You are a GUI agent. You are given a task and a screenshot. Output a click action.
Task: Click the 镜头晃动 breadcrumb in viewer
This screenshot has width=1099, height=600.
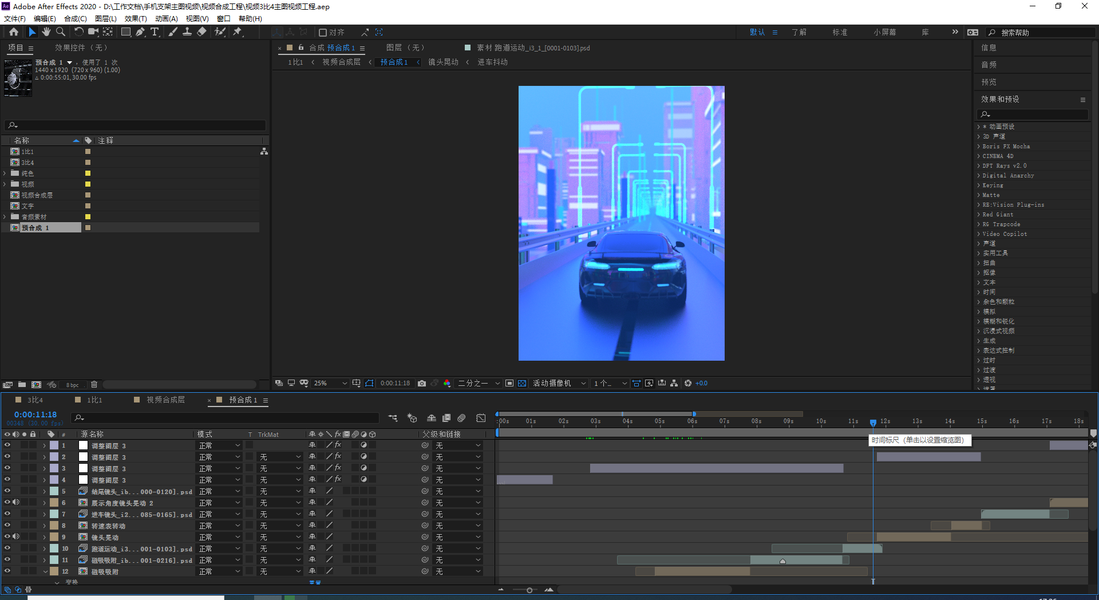click(443, 62)
